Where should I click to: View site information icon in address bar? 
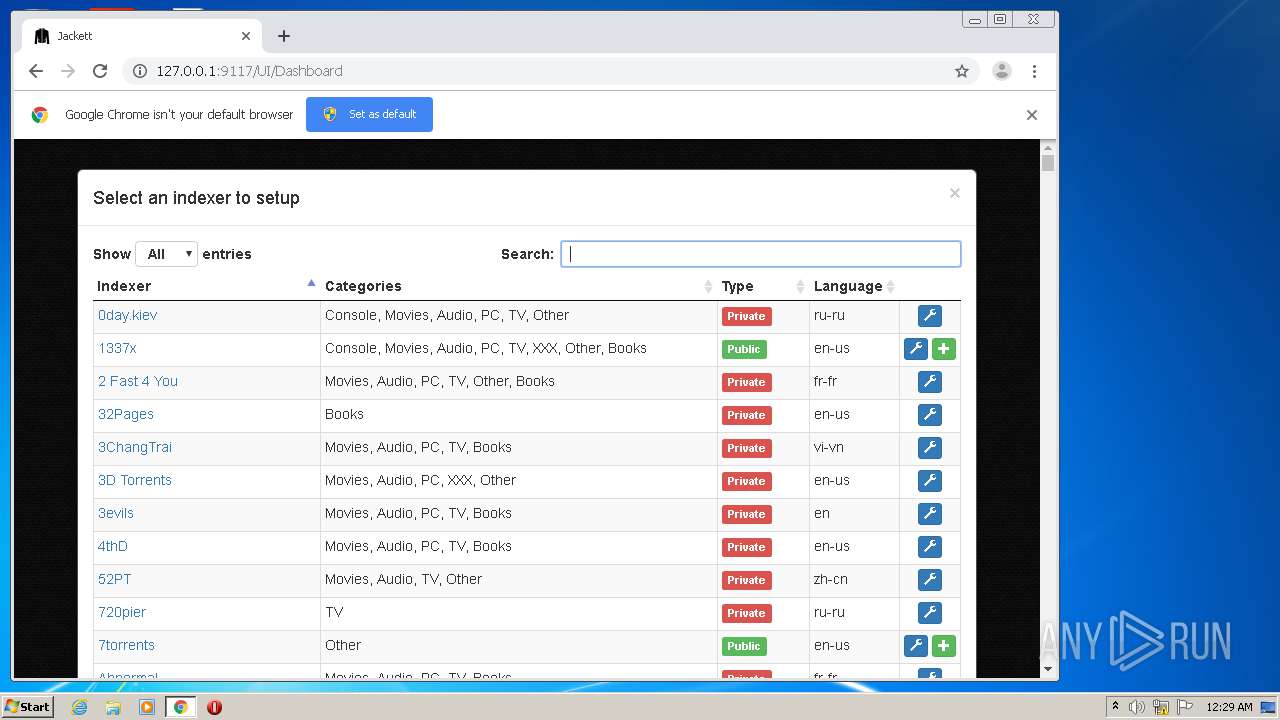pyautogui.click(x=140, y=71)
